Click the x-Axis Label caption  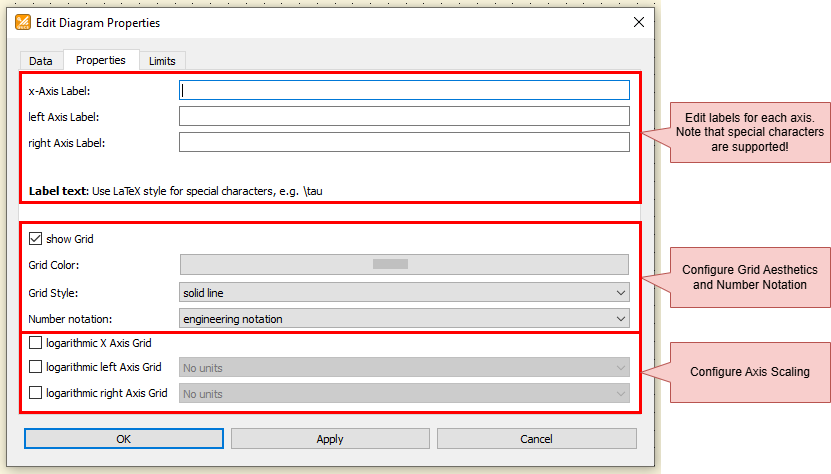[59, 91]
